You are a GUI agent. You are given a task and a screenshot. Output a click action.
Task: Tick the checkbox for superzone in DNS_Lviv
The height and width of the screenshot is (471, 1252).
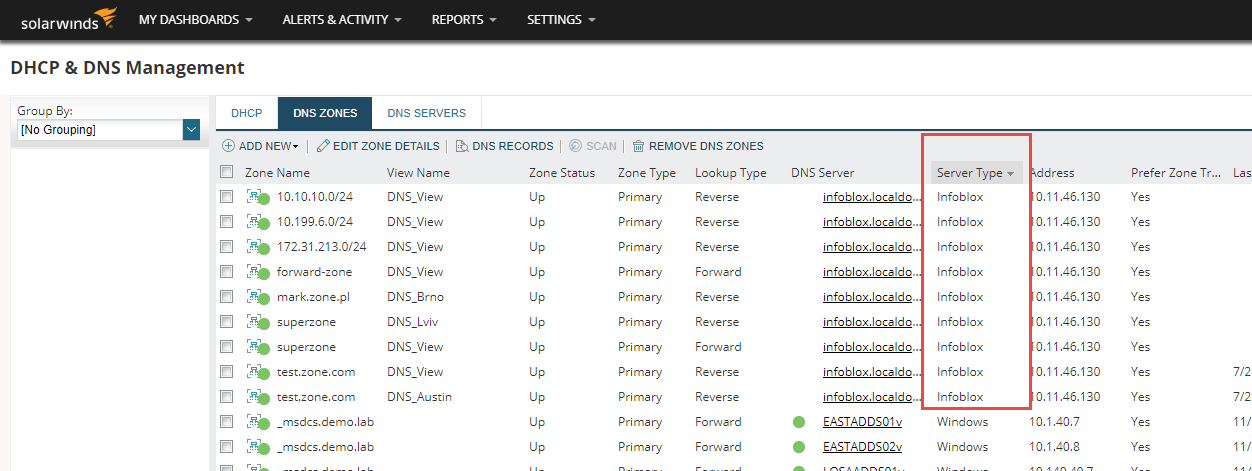click(x=227, y=322)
